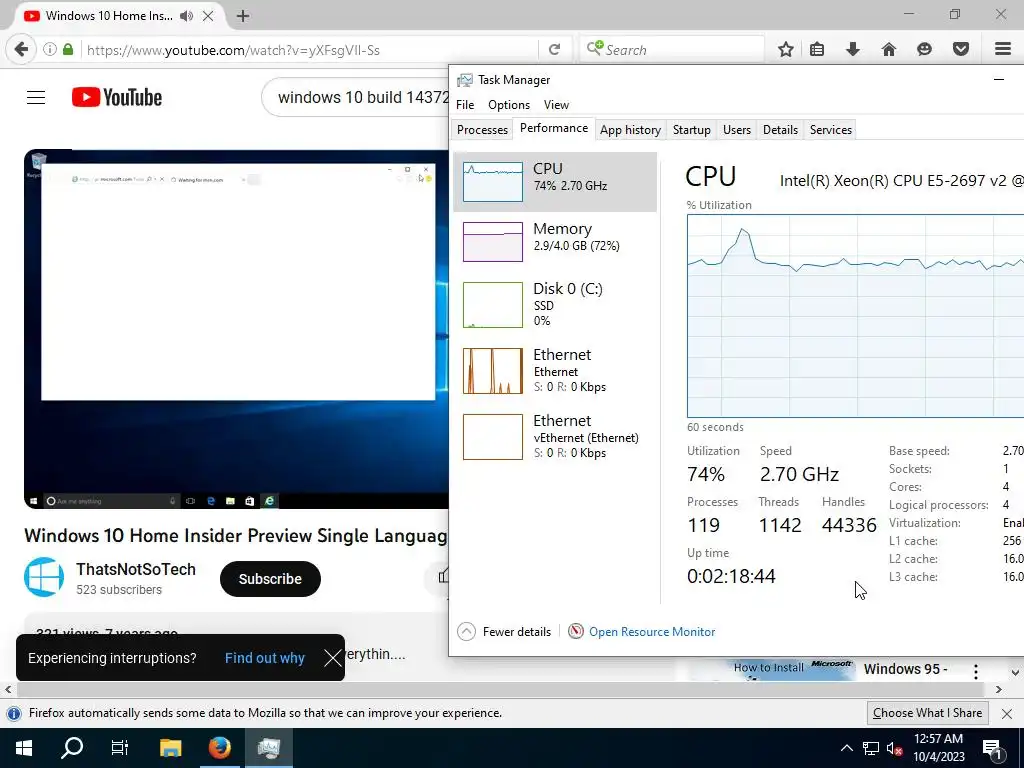Click the How to Install video thumbnail
Image resolution: width=1024 pixels, height=768 pixels.
pyautogui.click(x=772, y=671)
